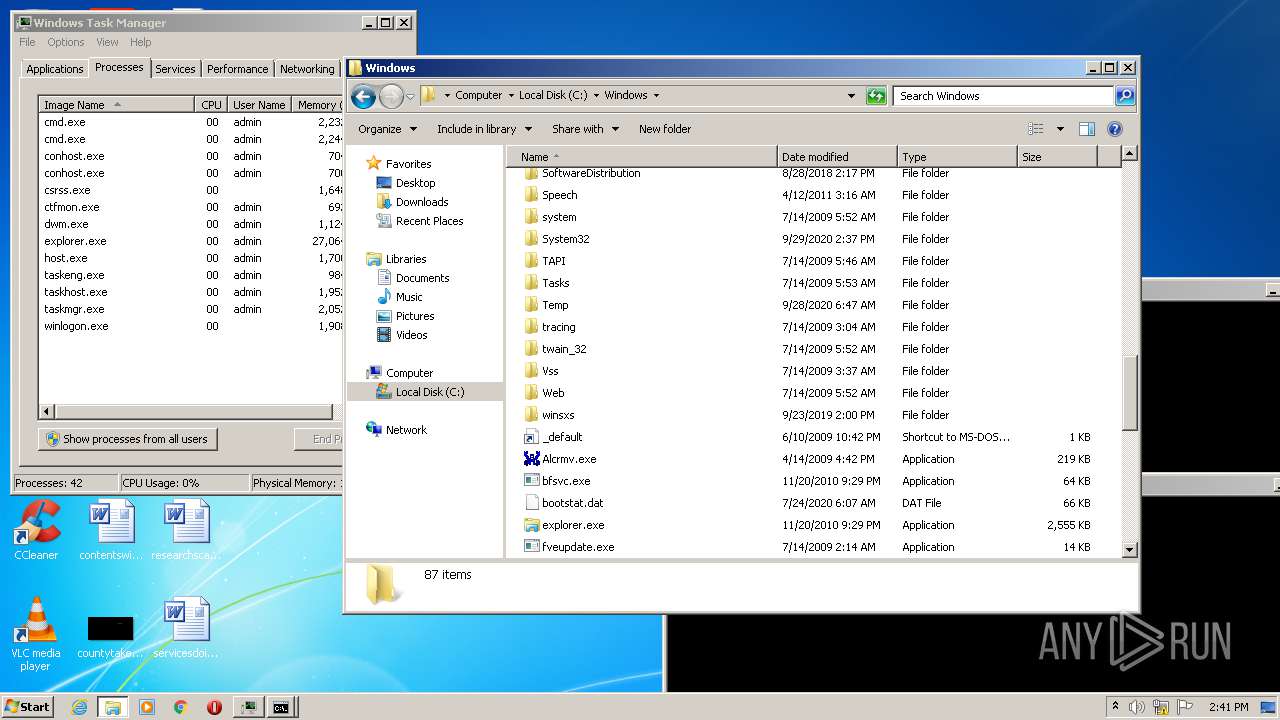Select the explorer.exe file in Windows folder

[x=573, y=525]
